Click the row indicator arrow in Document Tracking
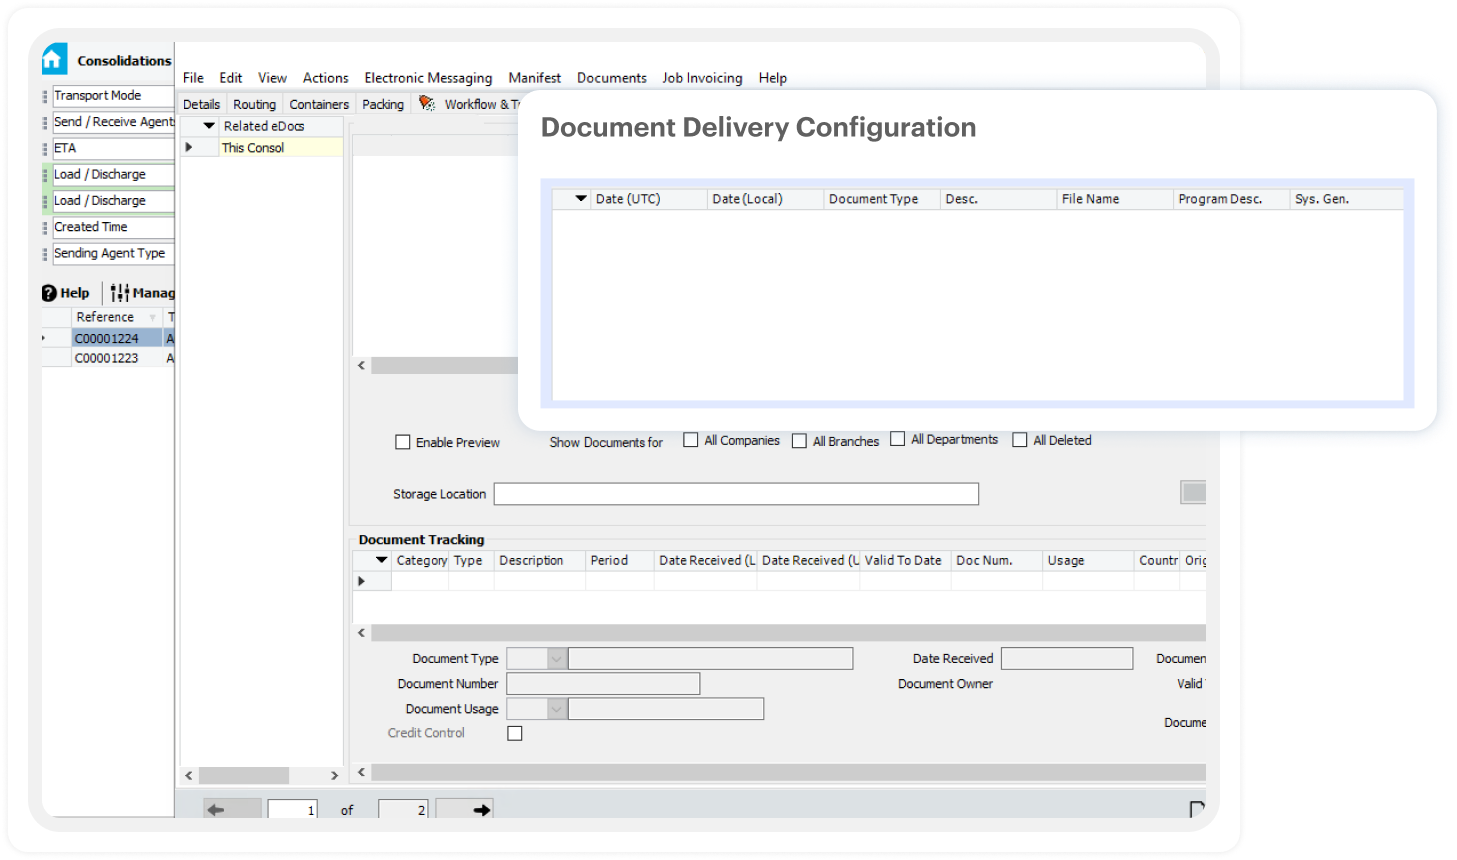 click(x=361, y=581)
